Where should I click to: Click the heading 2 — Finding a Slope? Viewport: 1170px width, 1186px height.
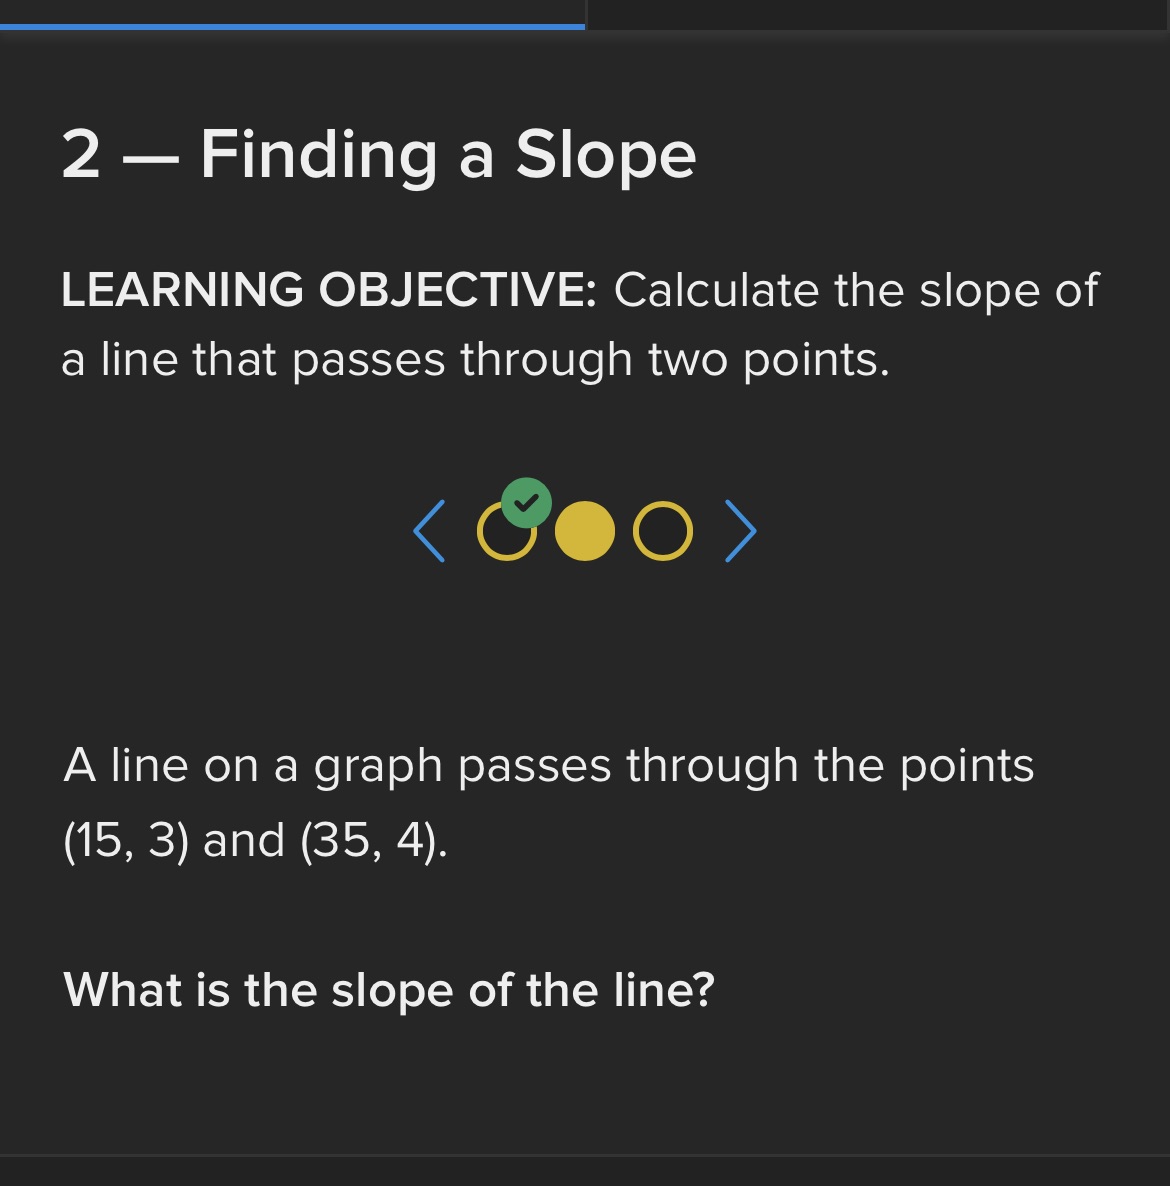pyautogui.click(x=378, y=155)
